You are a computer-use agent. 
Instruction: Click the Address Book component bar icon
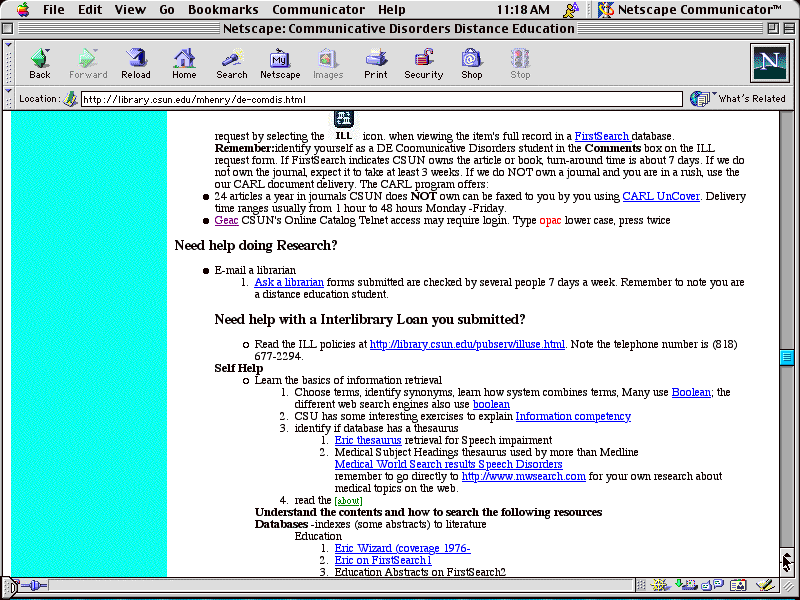[x=738, y=585]
